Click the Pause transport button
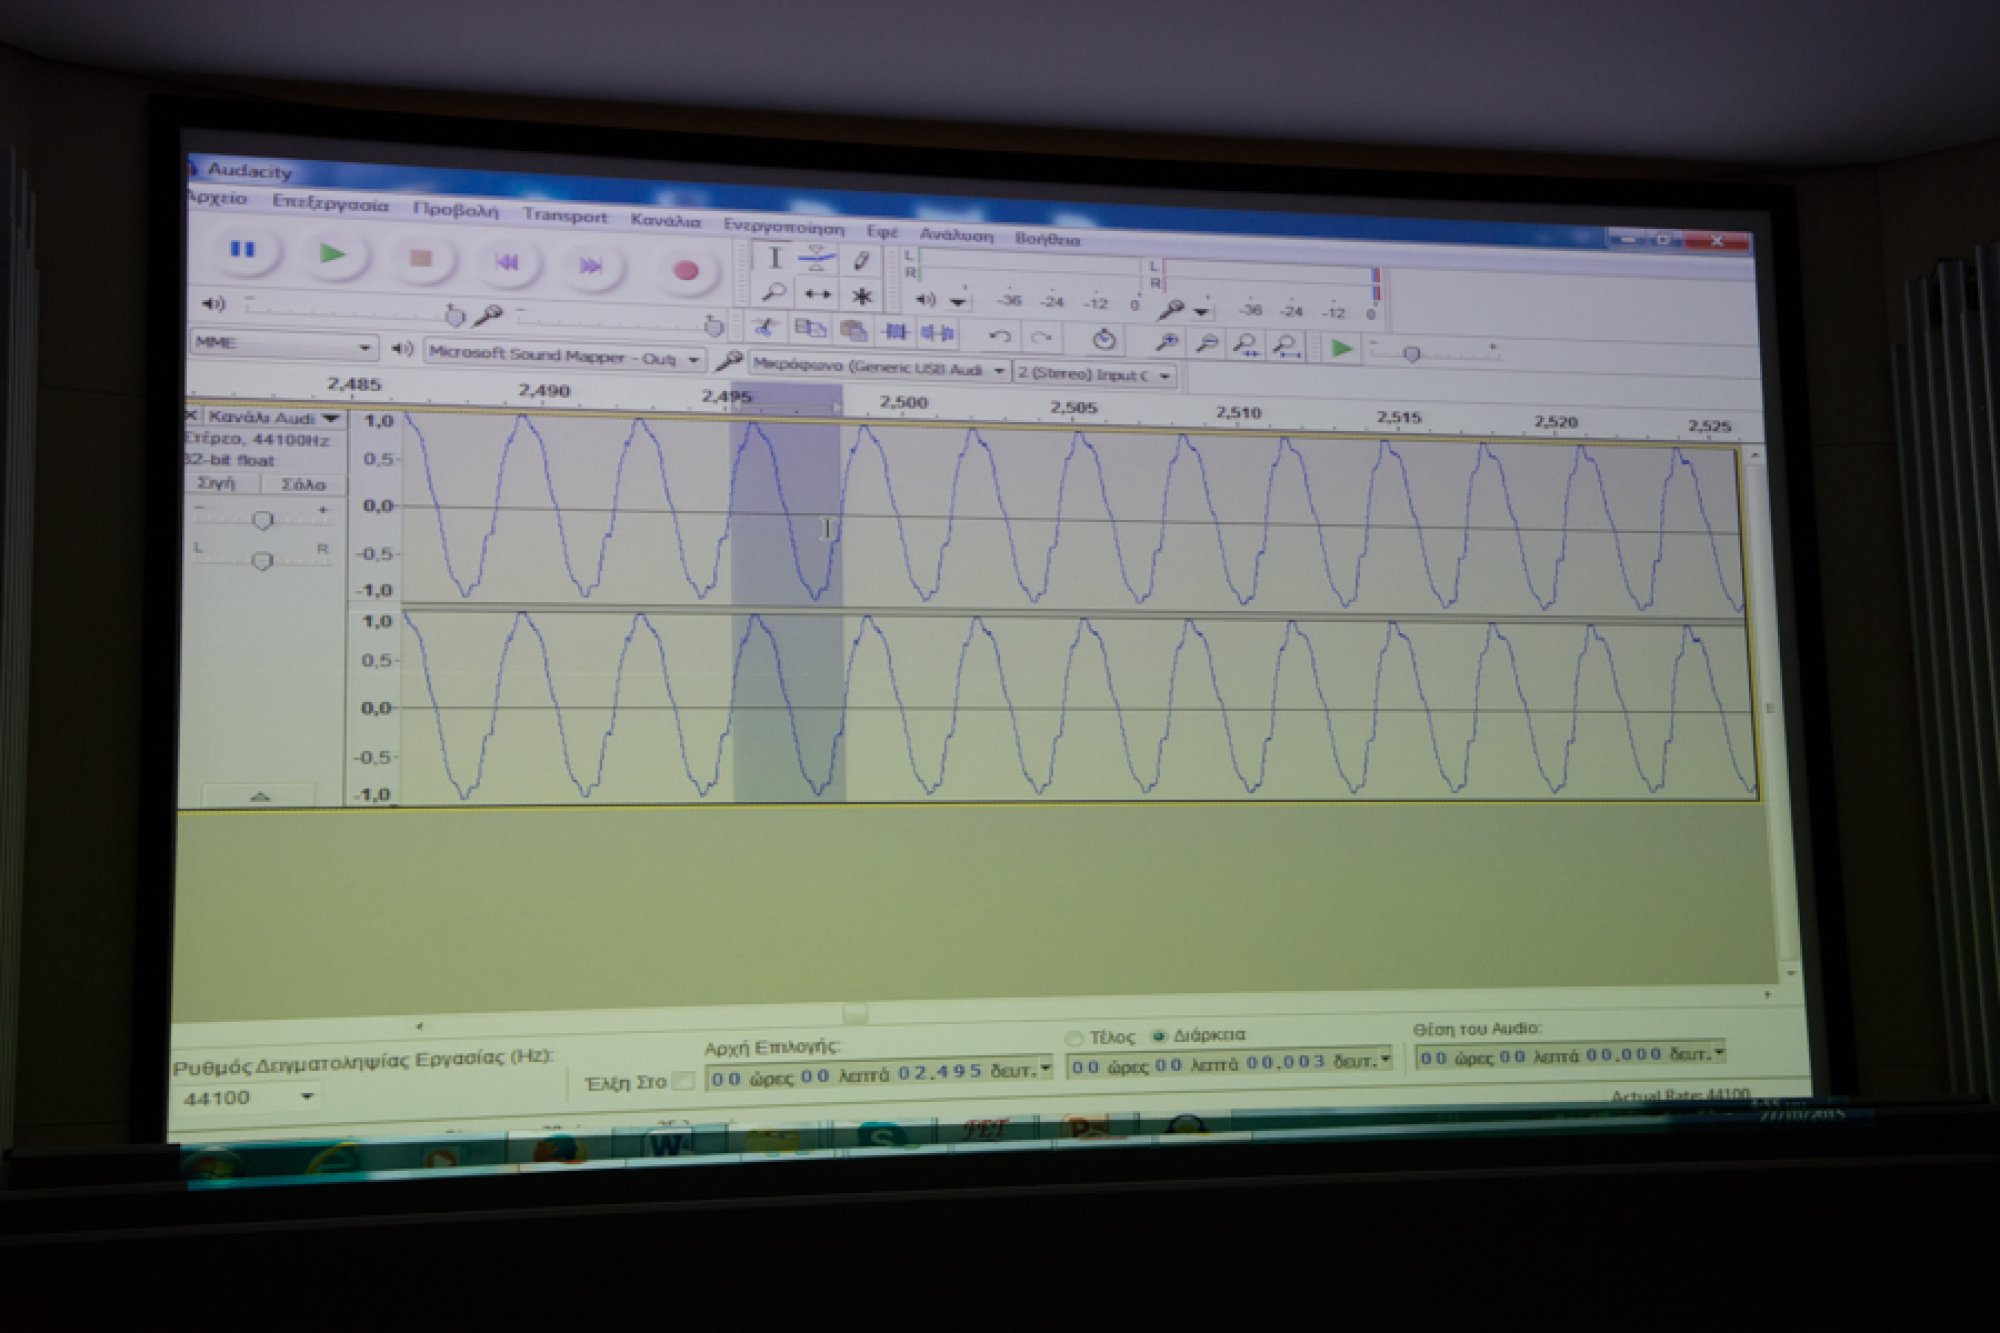Screen dimensions: 2000x1333 point(242,249)
